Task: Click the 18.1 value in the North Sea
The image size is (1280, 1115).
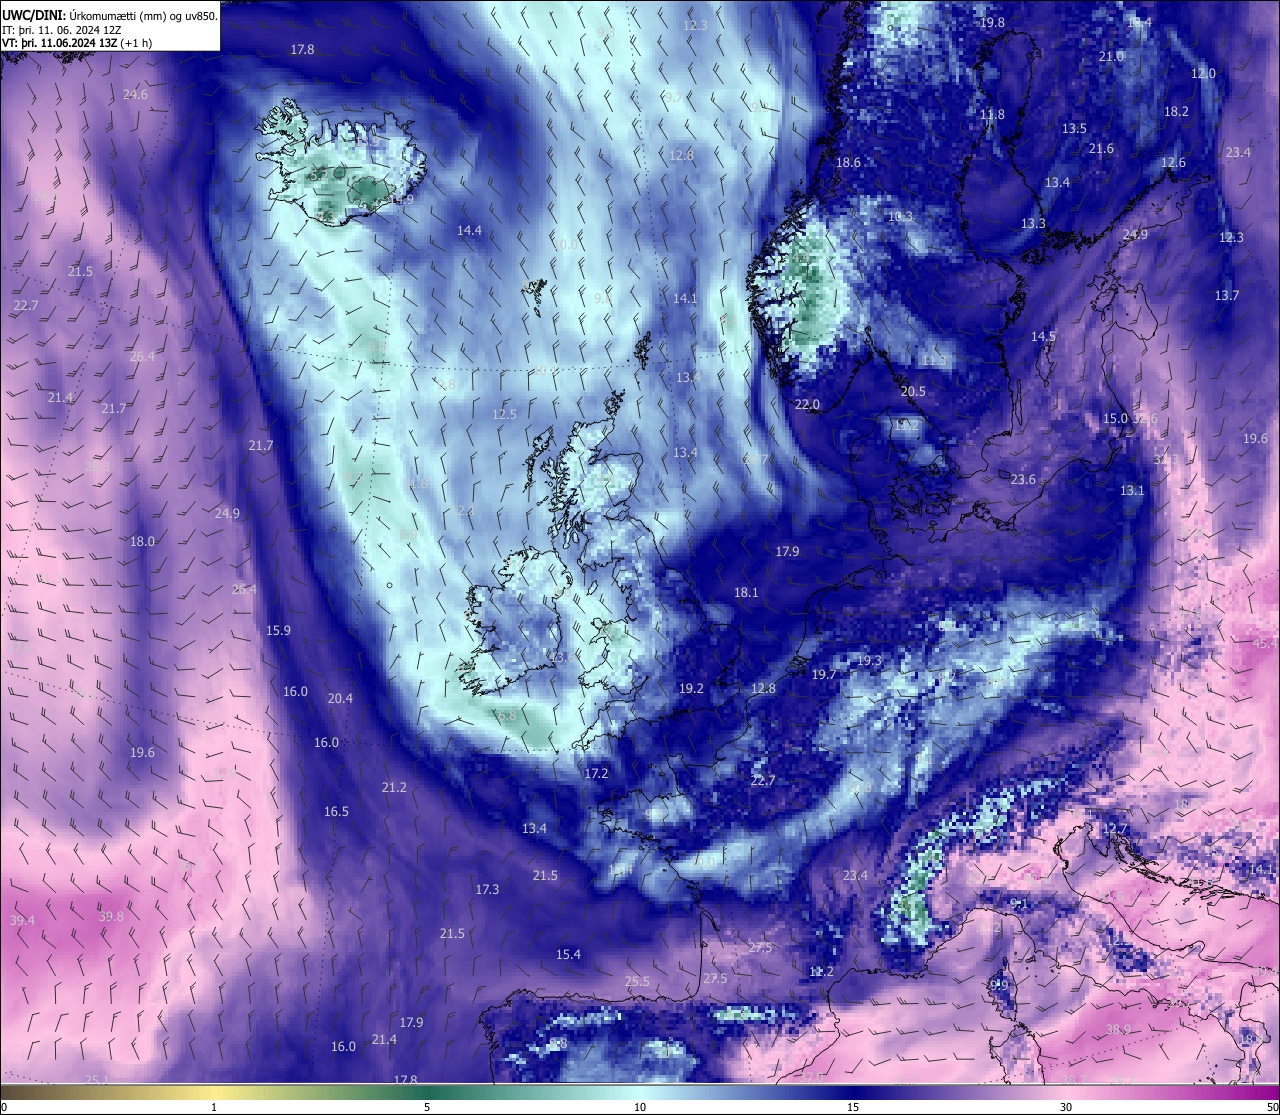Action: click(746, 592)
